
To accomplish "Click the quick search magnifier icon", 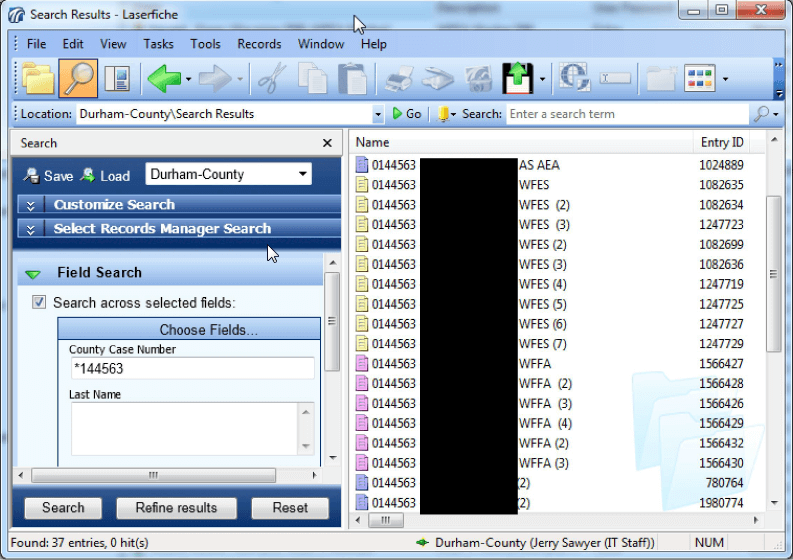I will (x=761, y=114).
